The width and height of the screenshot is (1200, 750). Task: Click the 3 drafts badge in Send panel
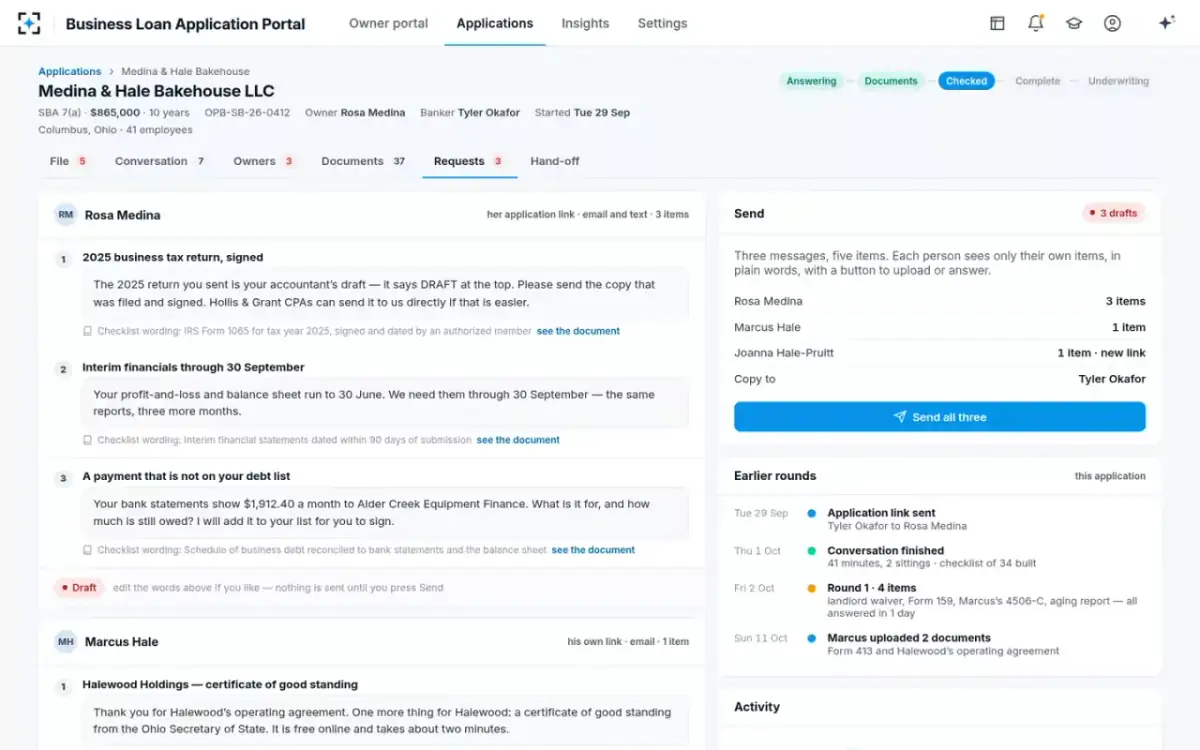pyautogui.click(x=1114, y=213)
